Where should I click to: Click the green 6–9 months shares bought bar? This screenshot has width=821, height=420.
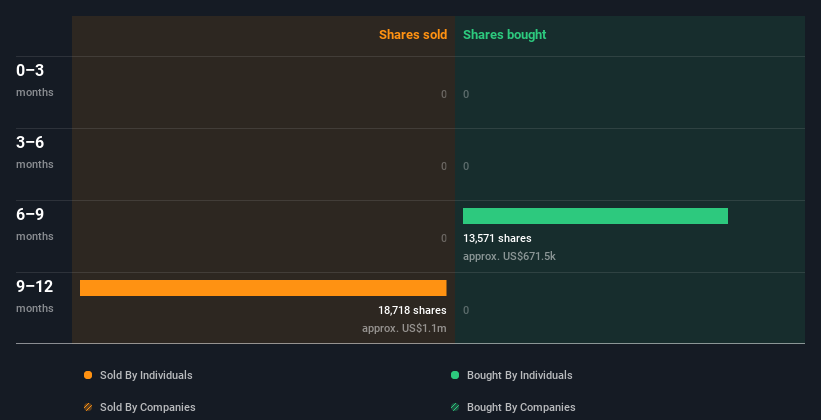point(595,216)
